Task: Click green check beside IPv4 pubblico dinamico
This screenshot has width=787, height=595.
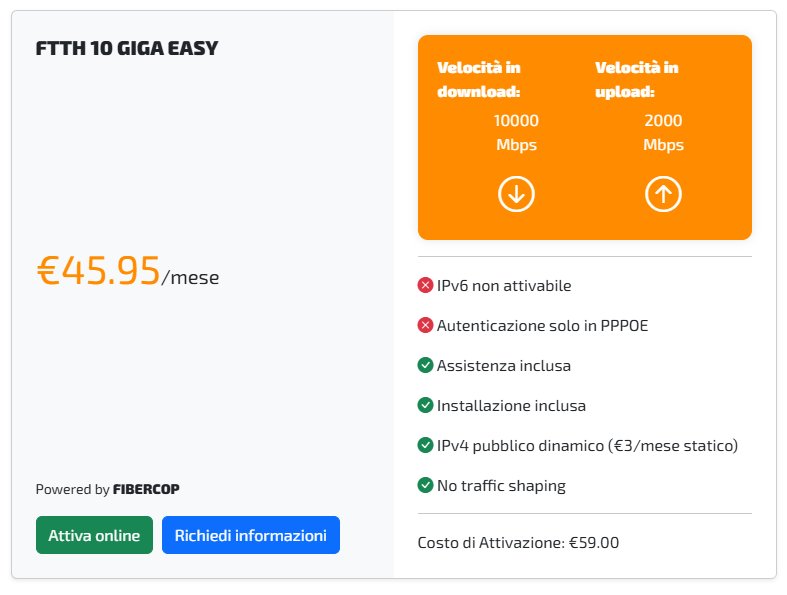Action: [425, 446]
